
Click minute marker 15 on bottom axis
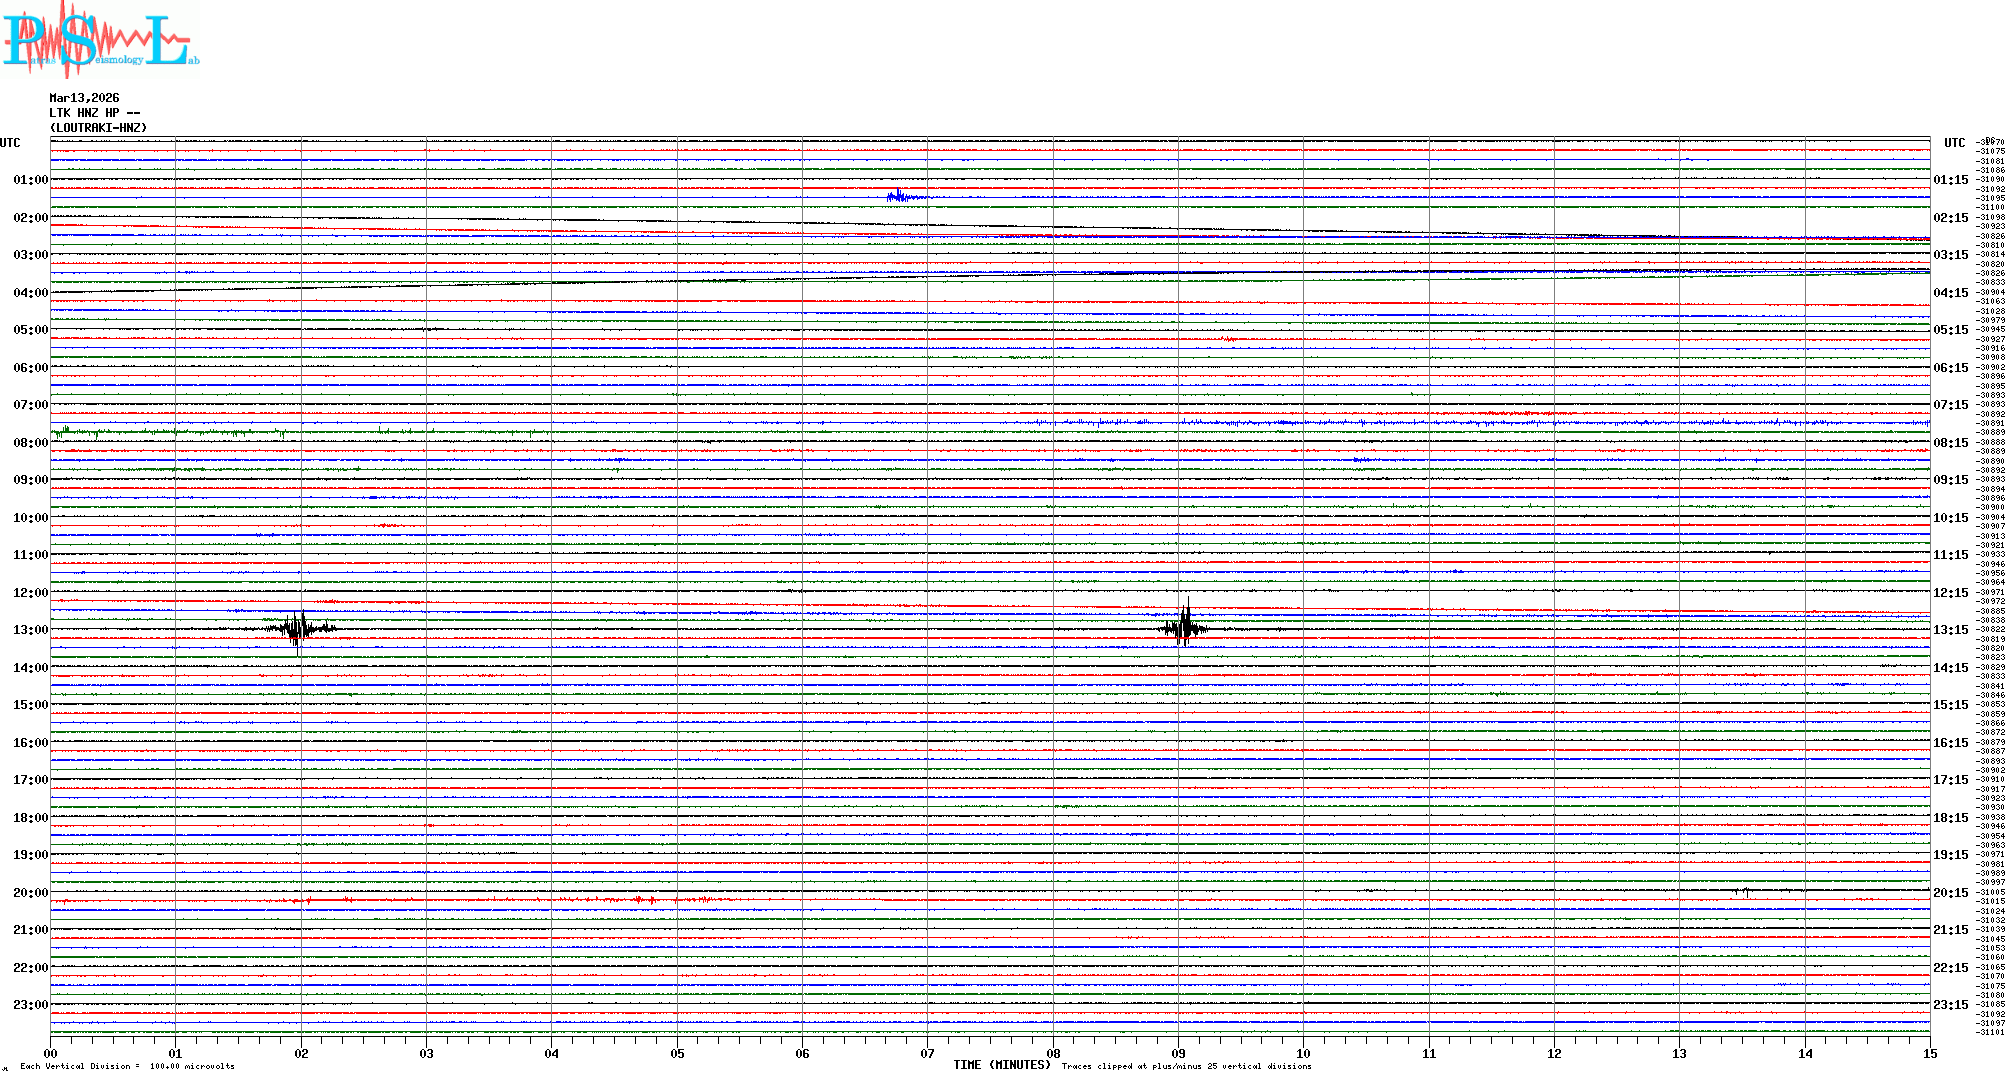point(1930,1053)
